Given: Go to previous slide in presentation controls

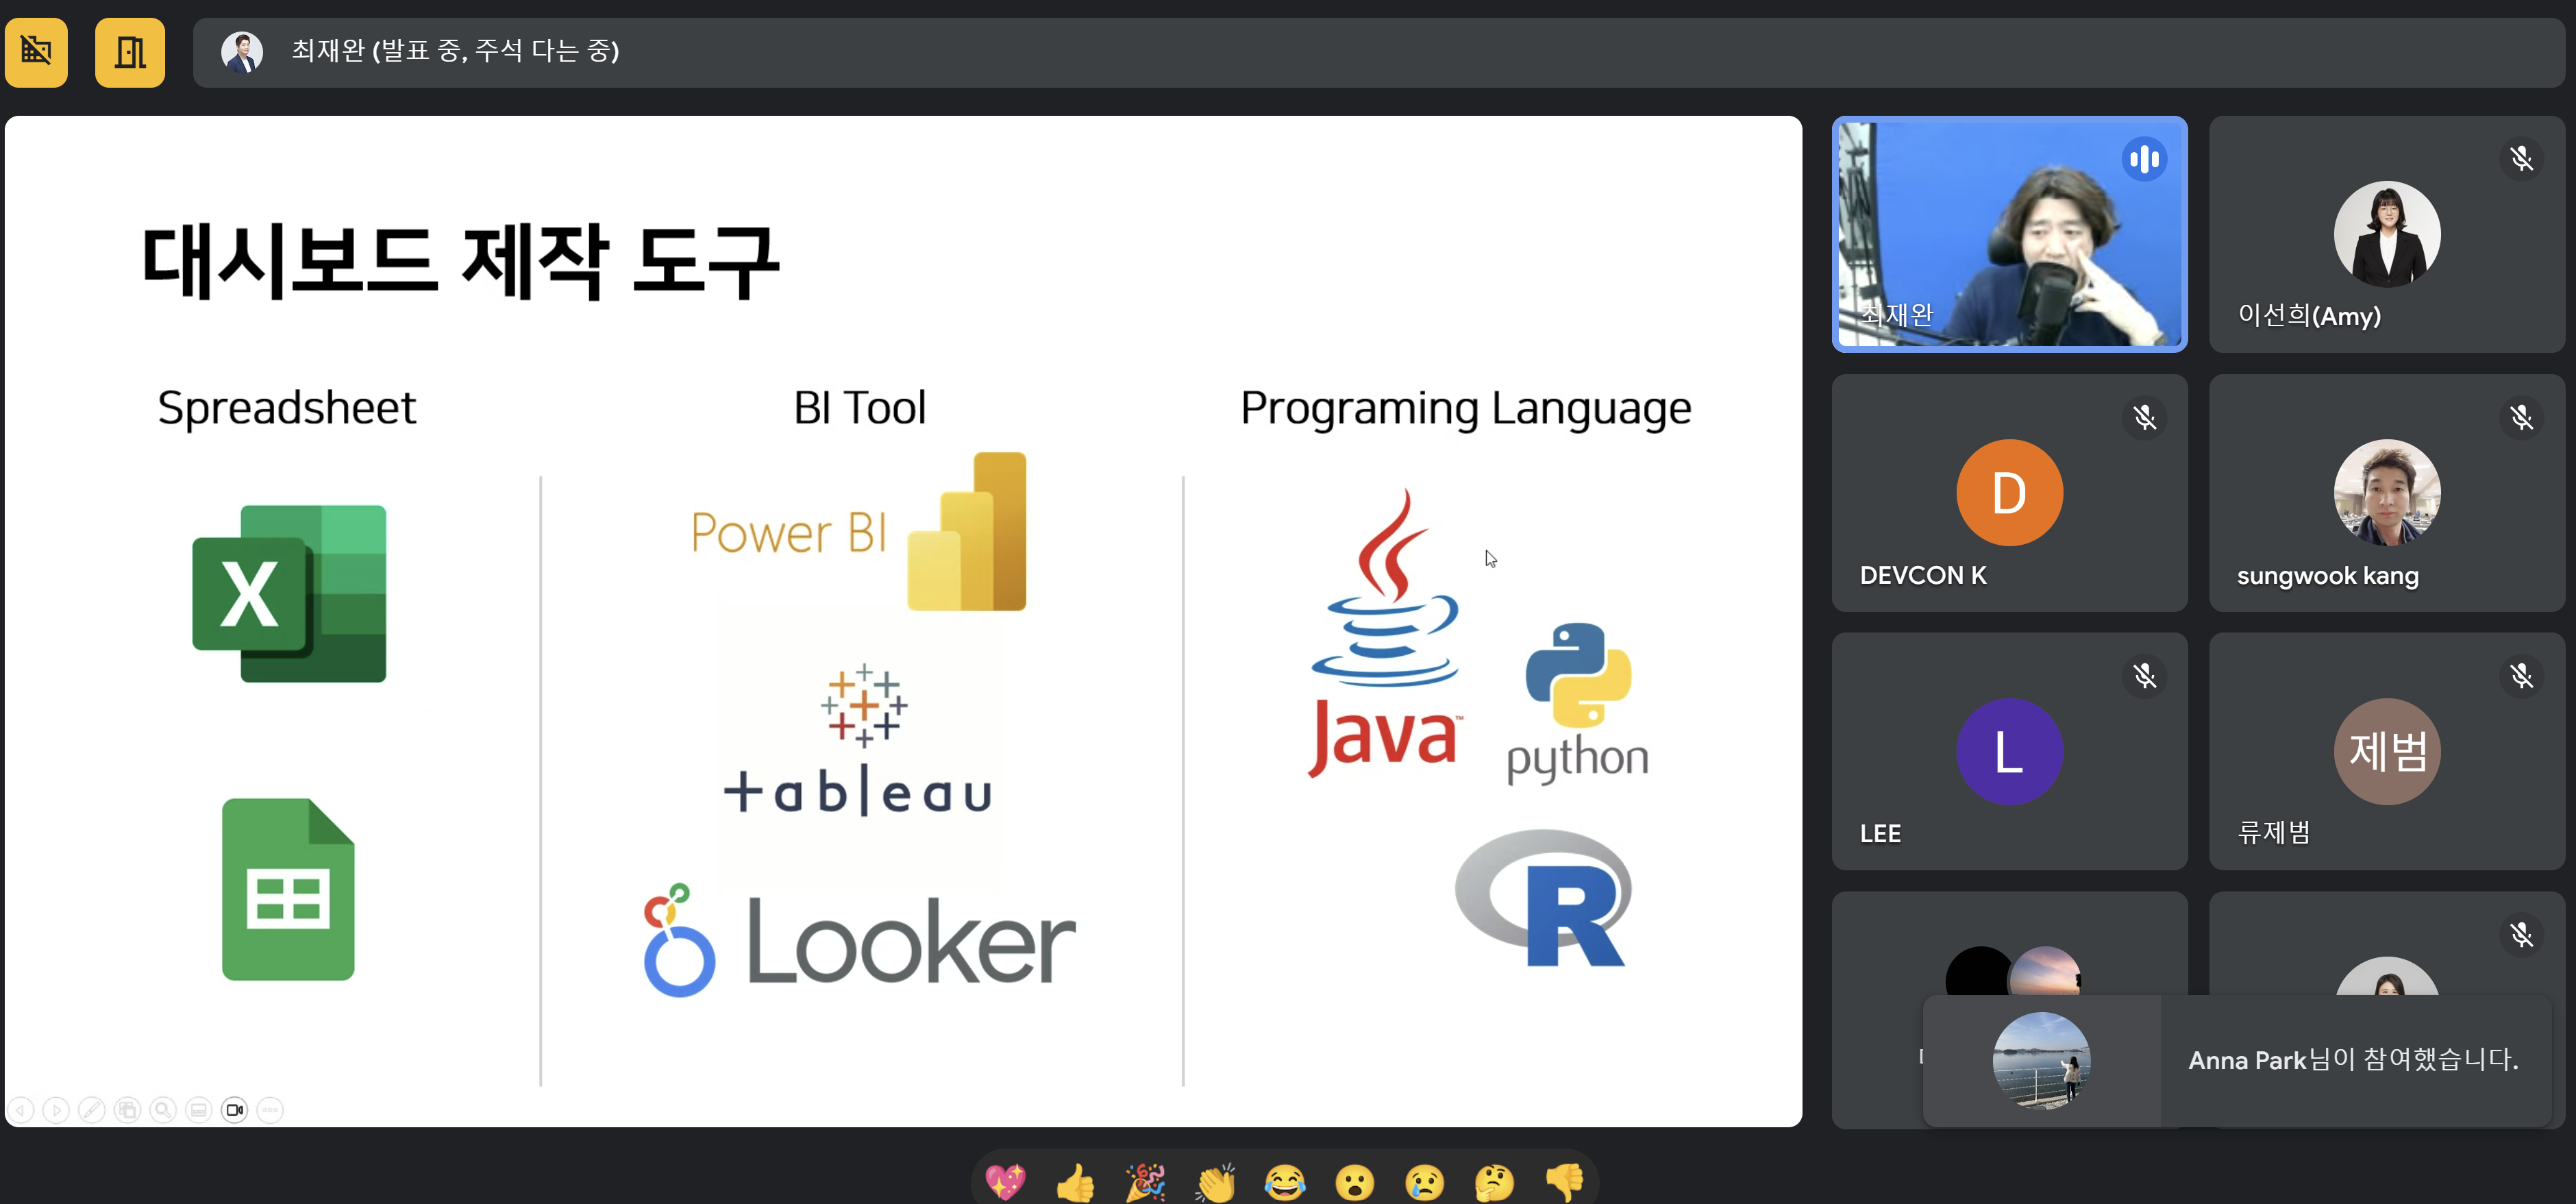Looking at the screenshot, I should pos(21,1109).
